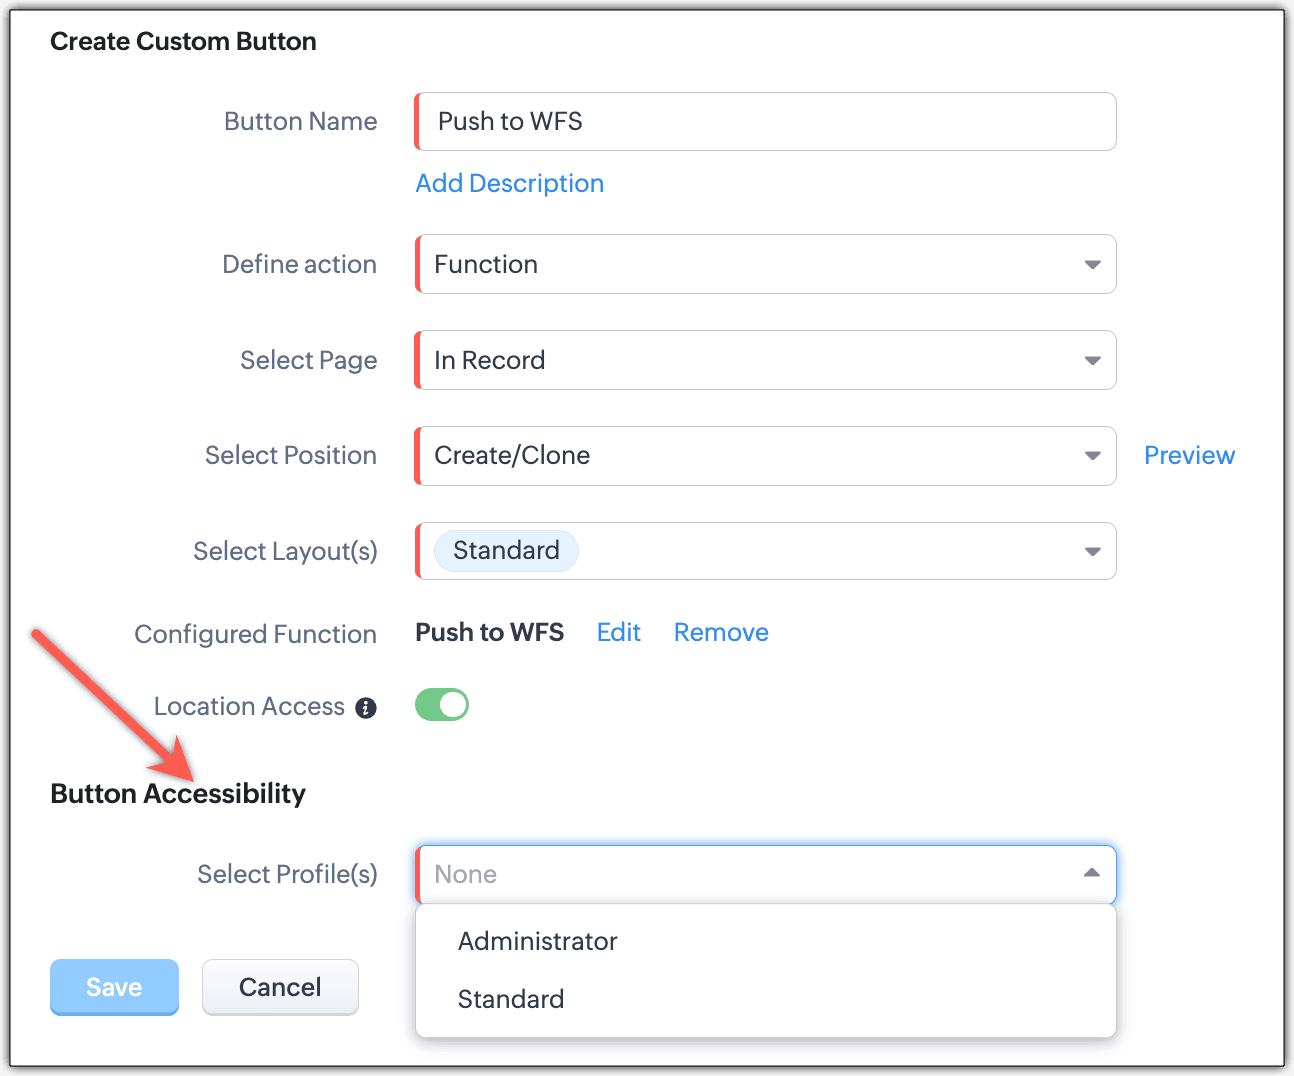Click the Add Description link

click(x=509, y=183)
